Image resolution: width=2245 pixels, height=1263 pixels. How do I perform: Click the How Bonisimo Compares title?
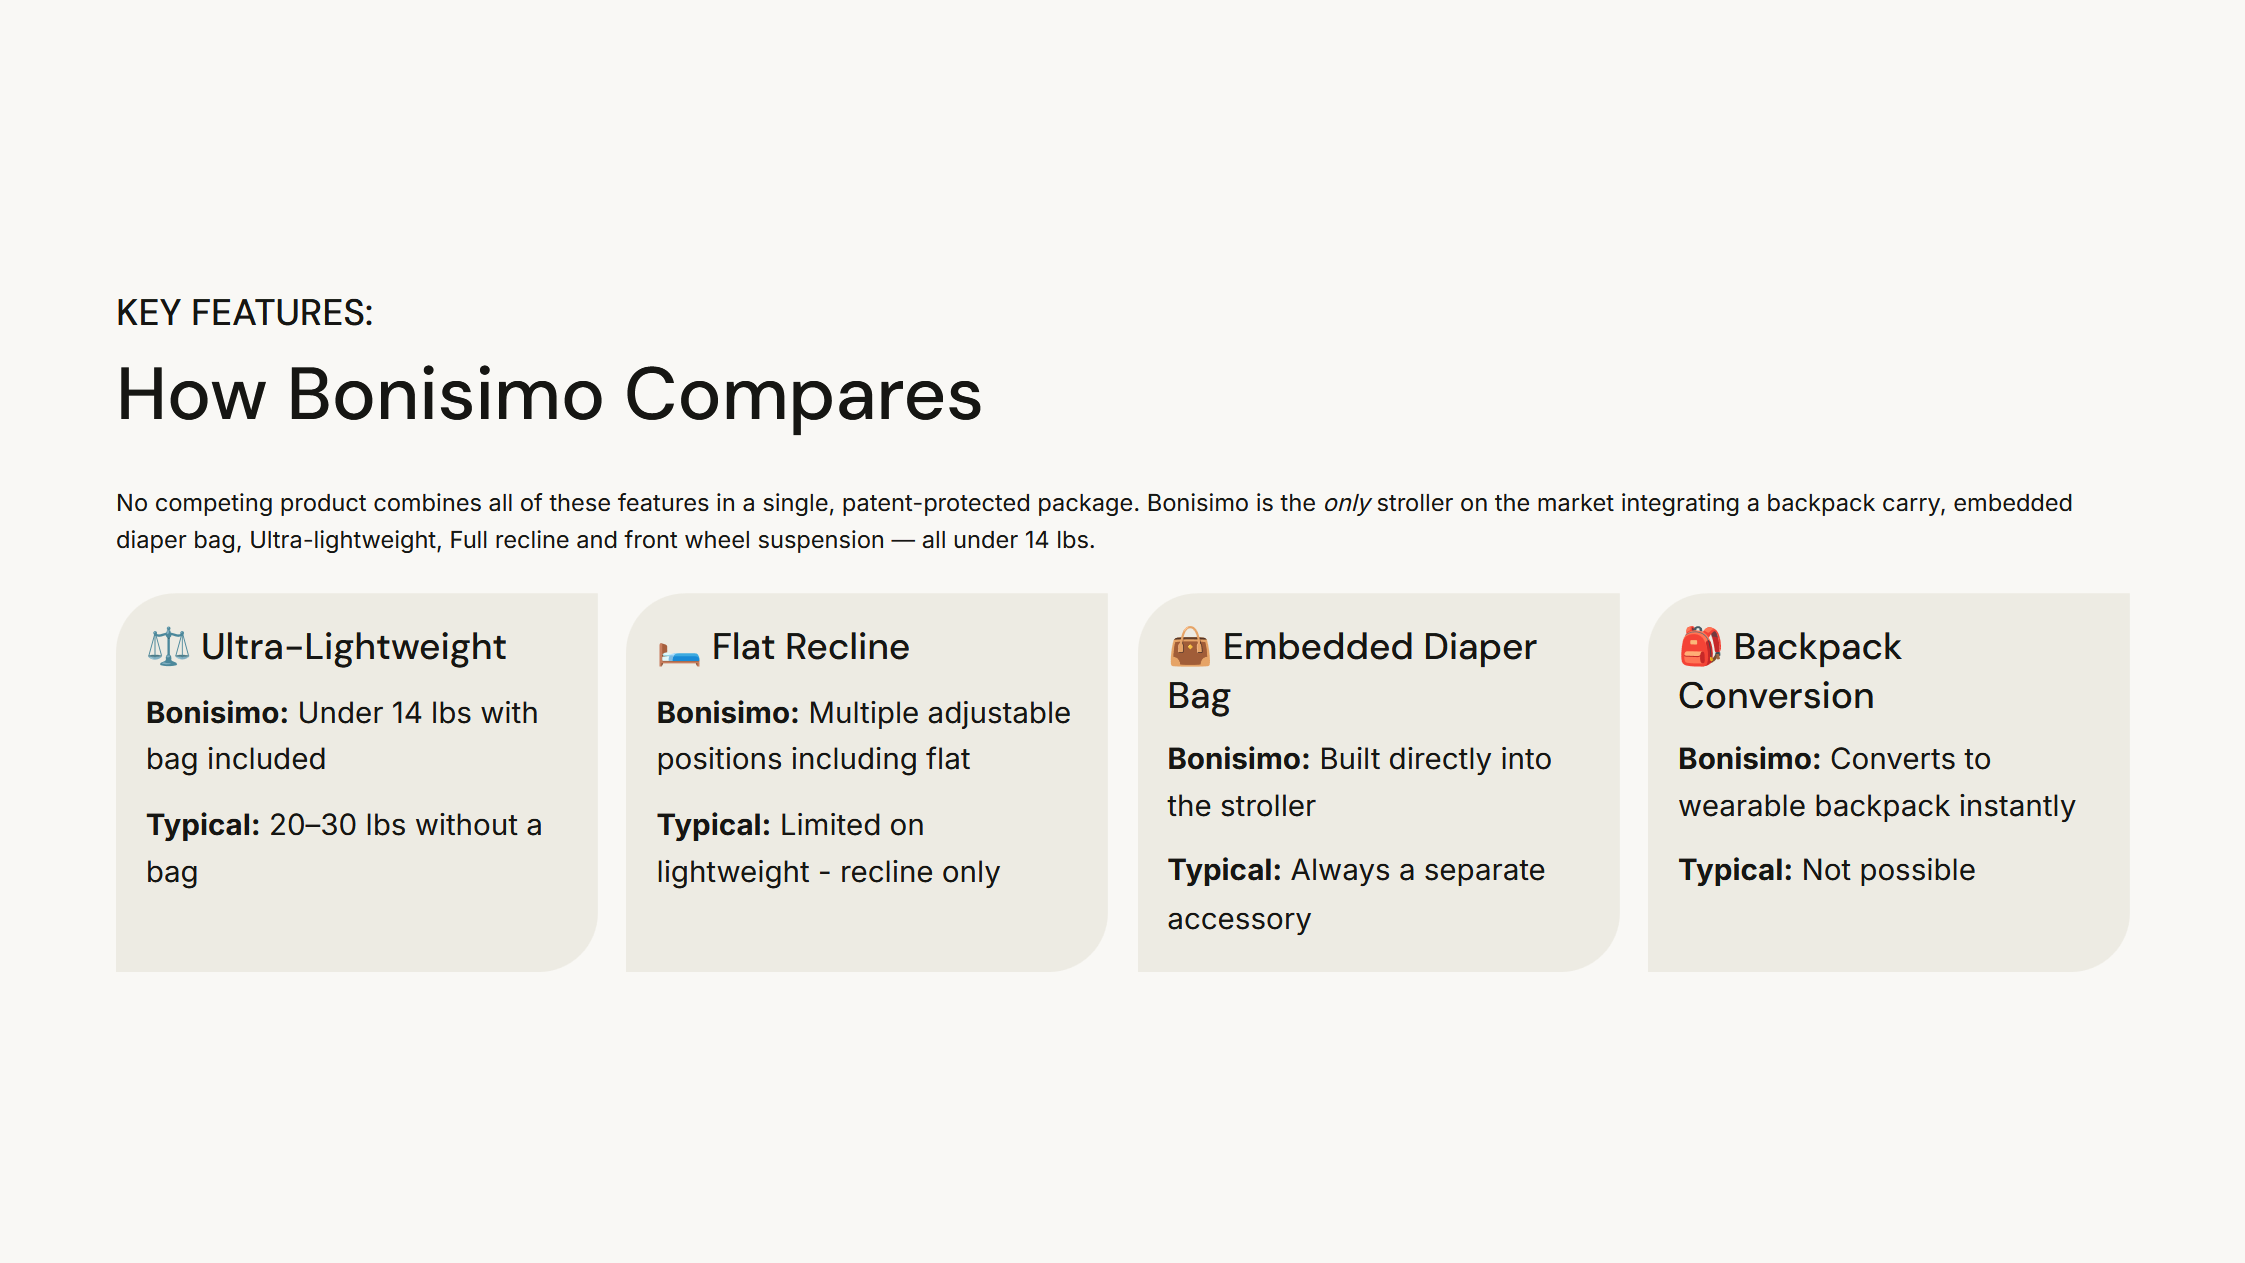[x=549, y=395]
